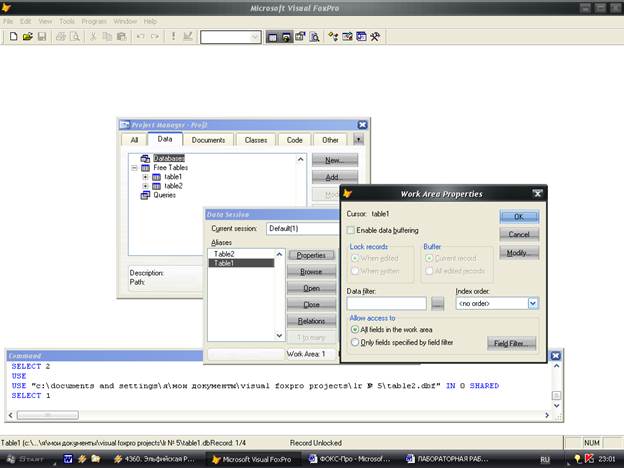Click the RU language indicator in tray
This screenshot has width=624, height=468.
click(x=545, y=460)
